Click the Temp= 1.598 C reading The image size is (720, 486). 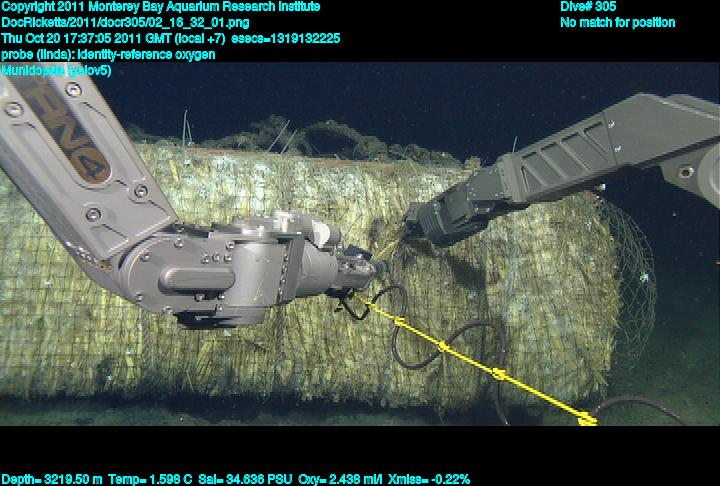[150, 480]
